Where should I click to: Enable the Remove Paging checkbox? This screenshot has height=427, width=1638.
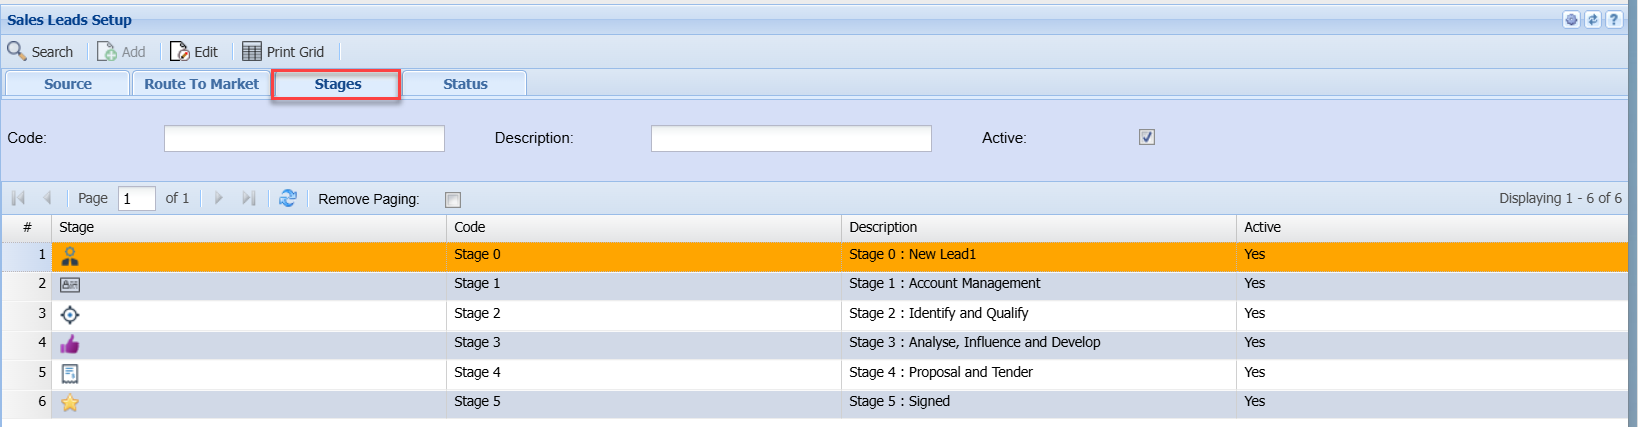[453, 200]
